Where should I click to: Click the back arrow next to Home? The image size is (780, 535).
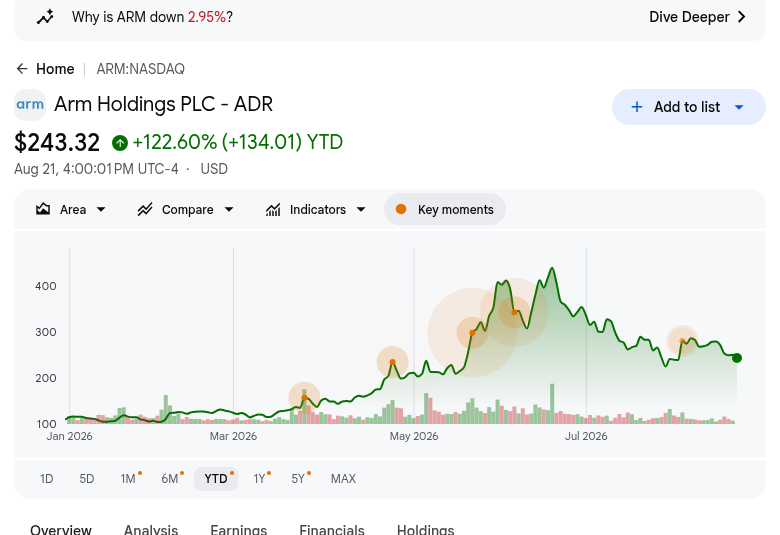[22, 69]
